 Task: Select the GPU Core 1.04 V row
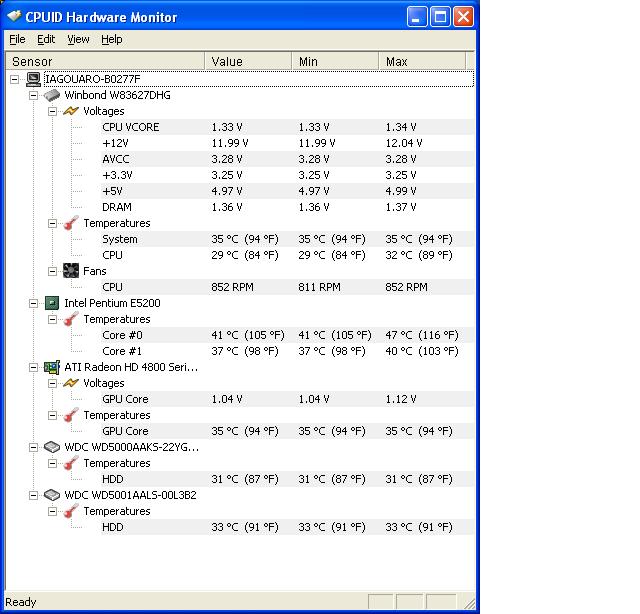pos(287,399)
